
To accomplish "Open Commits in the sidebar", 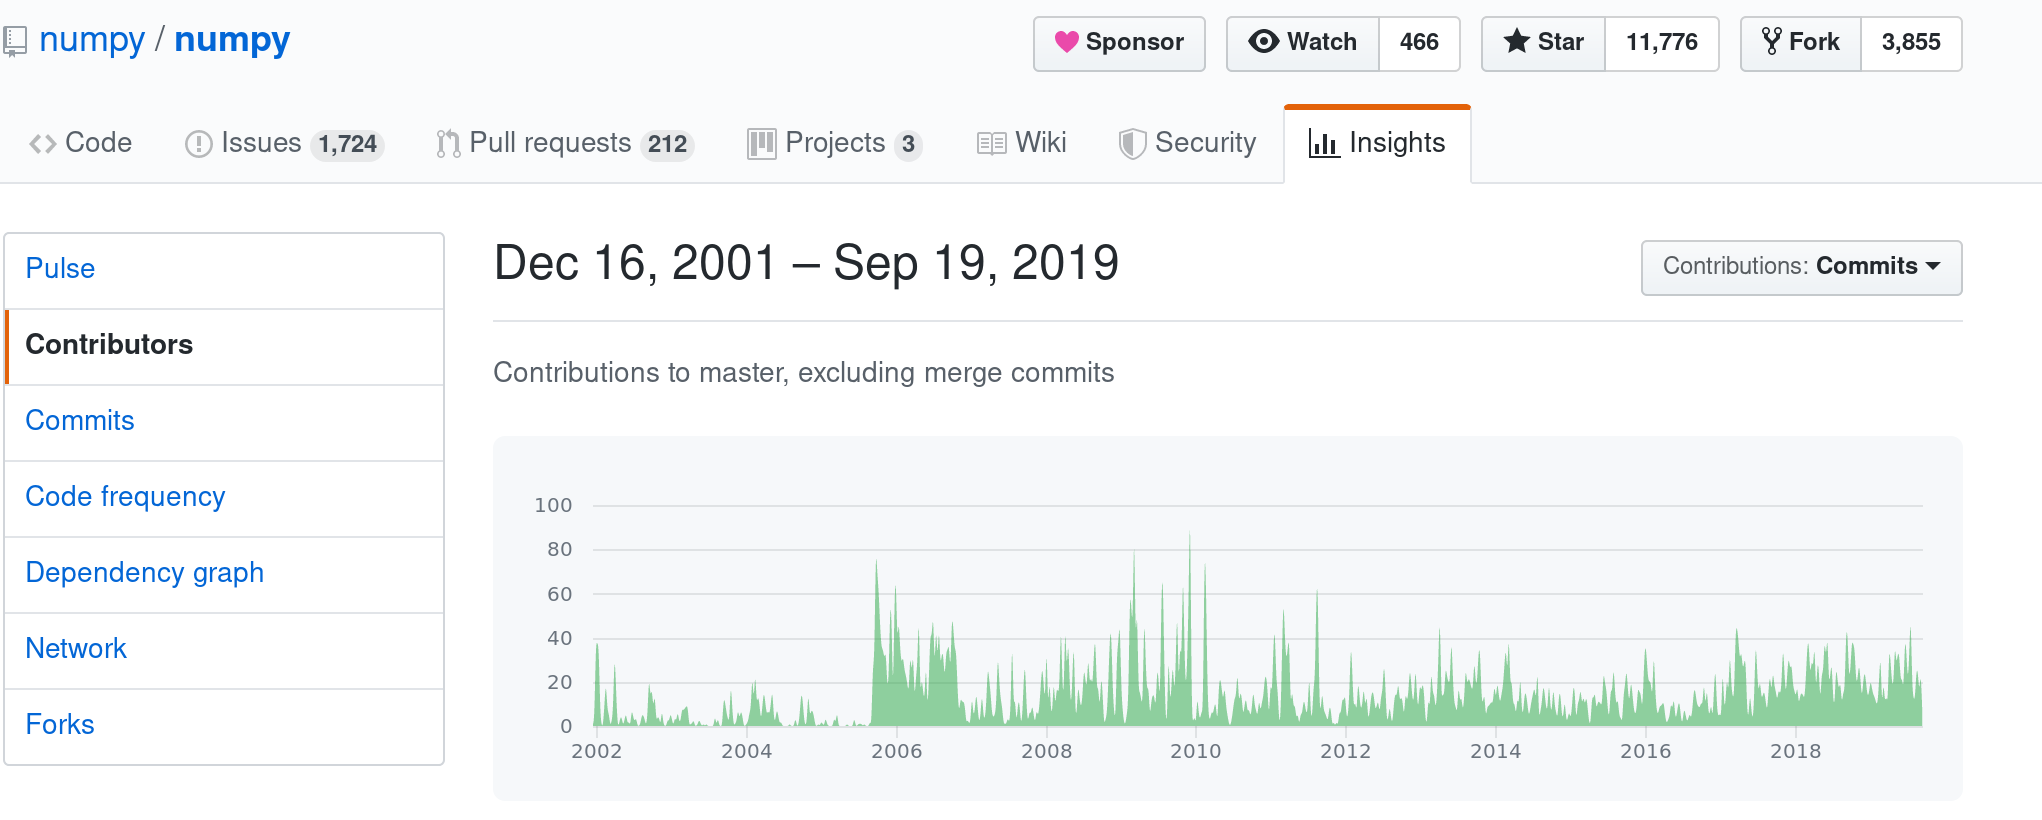I will click(224, 421).
